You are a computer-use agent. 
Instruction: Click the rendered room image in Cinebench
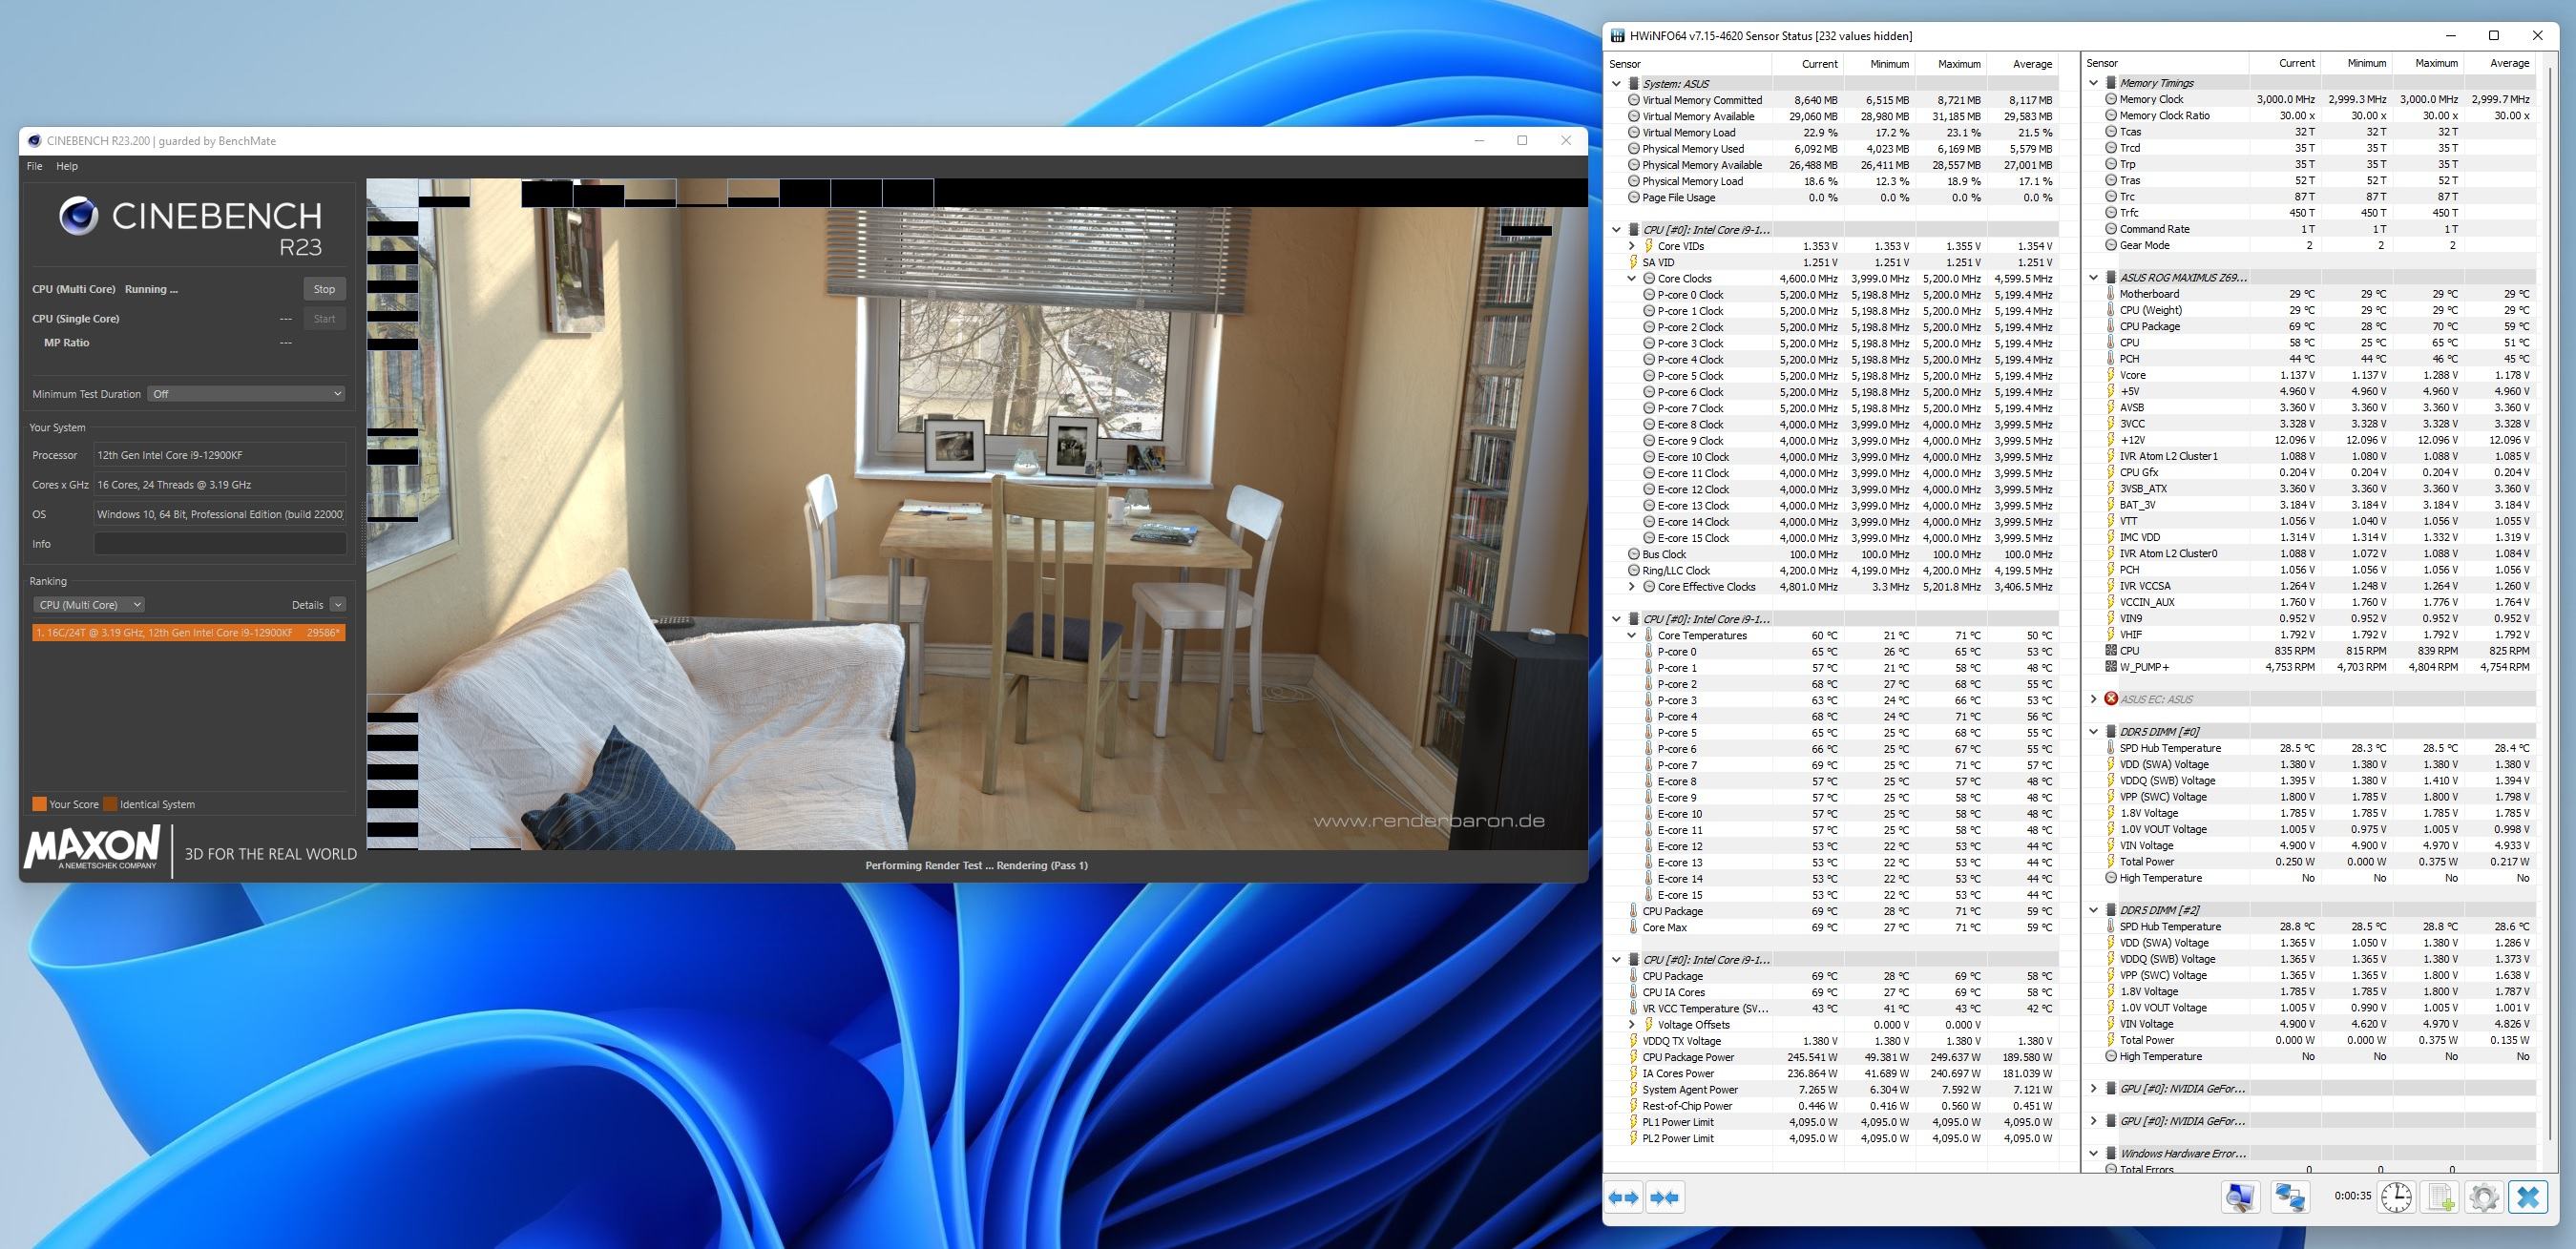977,514
